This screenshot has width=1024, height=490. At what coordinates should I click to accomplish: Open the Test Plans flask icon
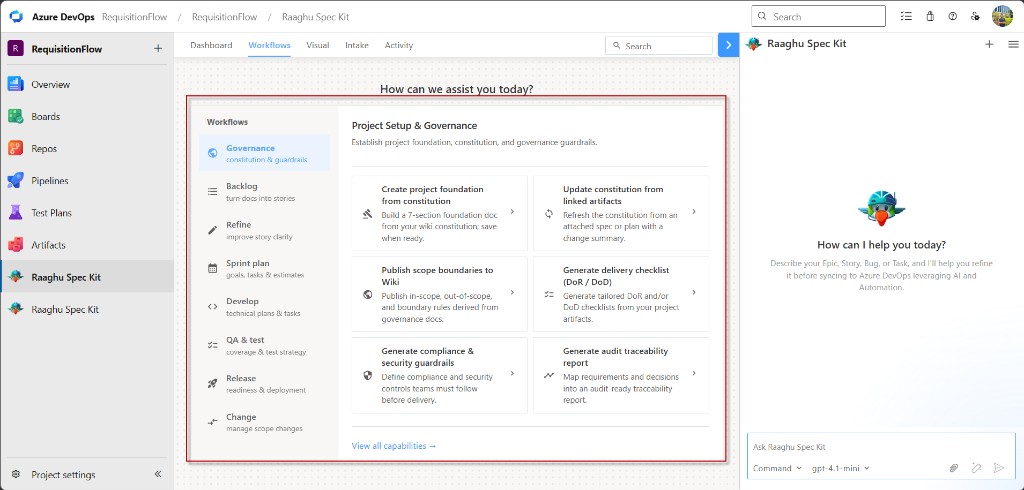[x=16, y=212]
